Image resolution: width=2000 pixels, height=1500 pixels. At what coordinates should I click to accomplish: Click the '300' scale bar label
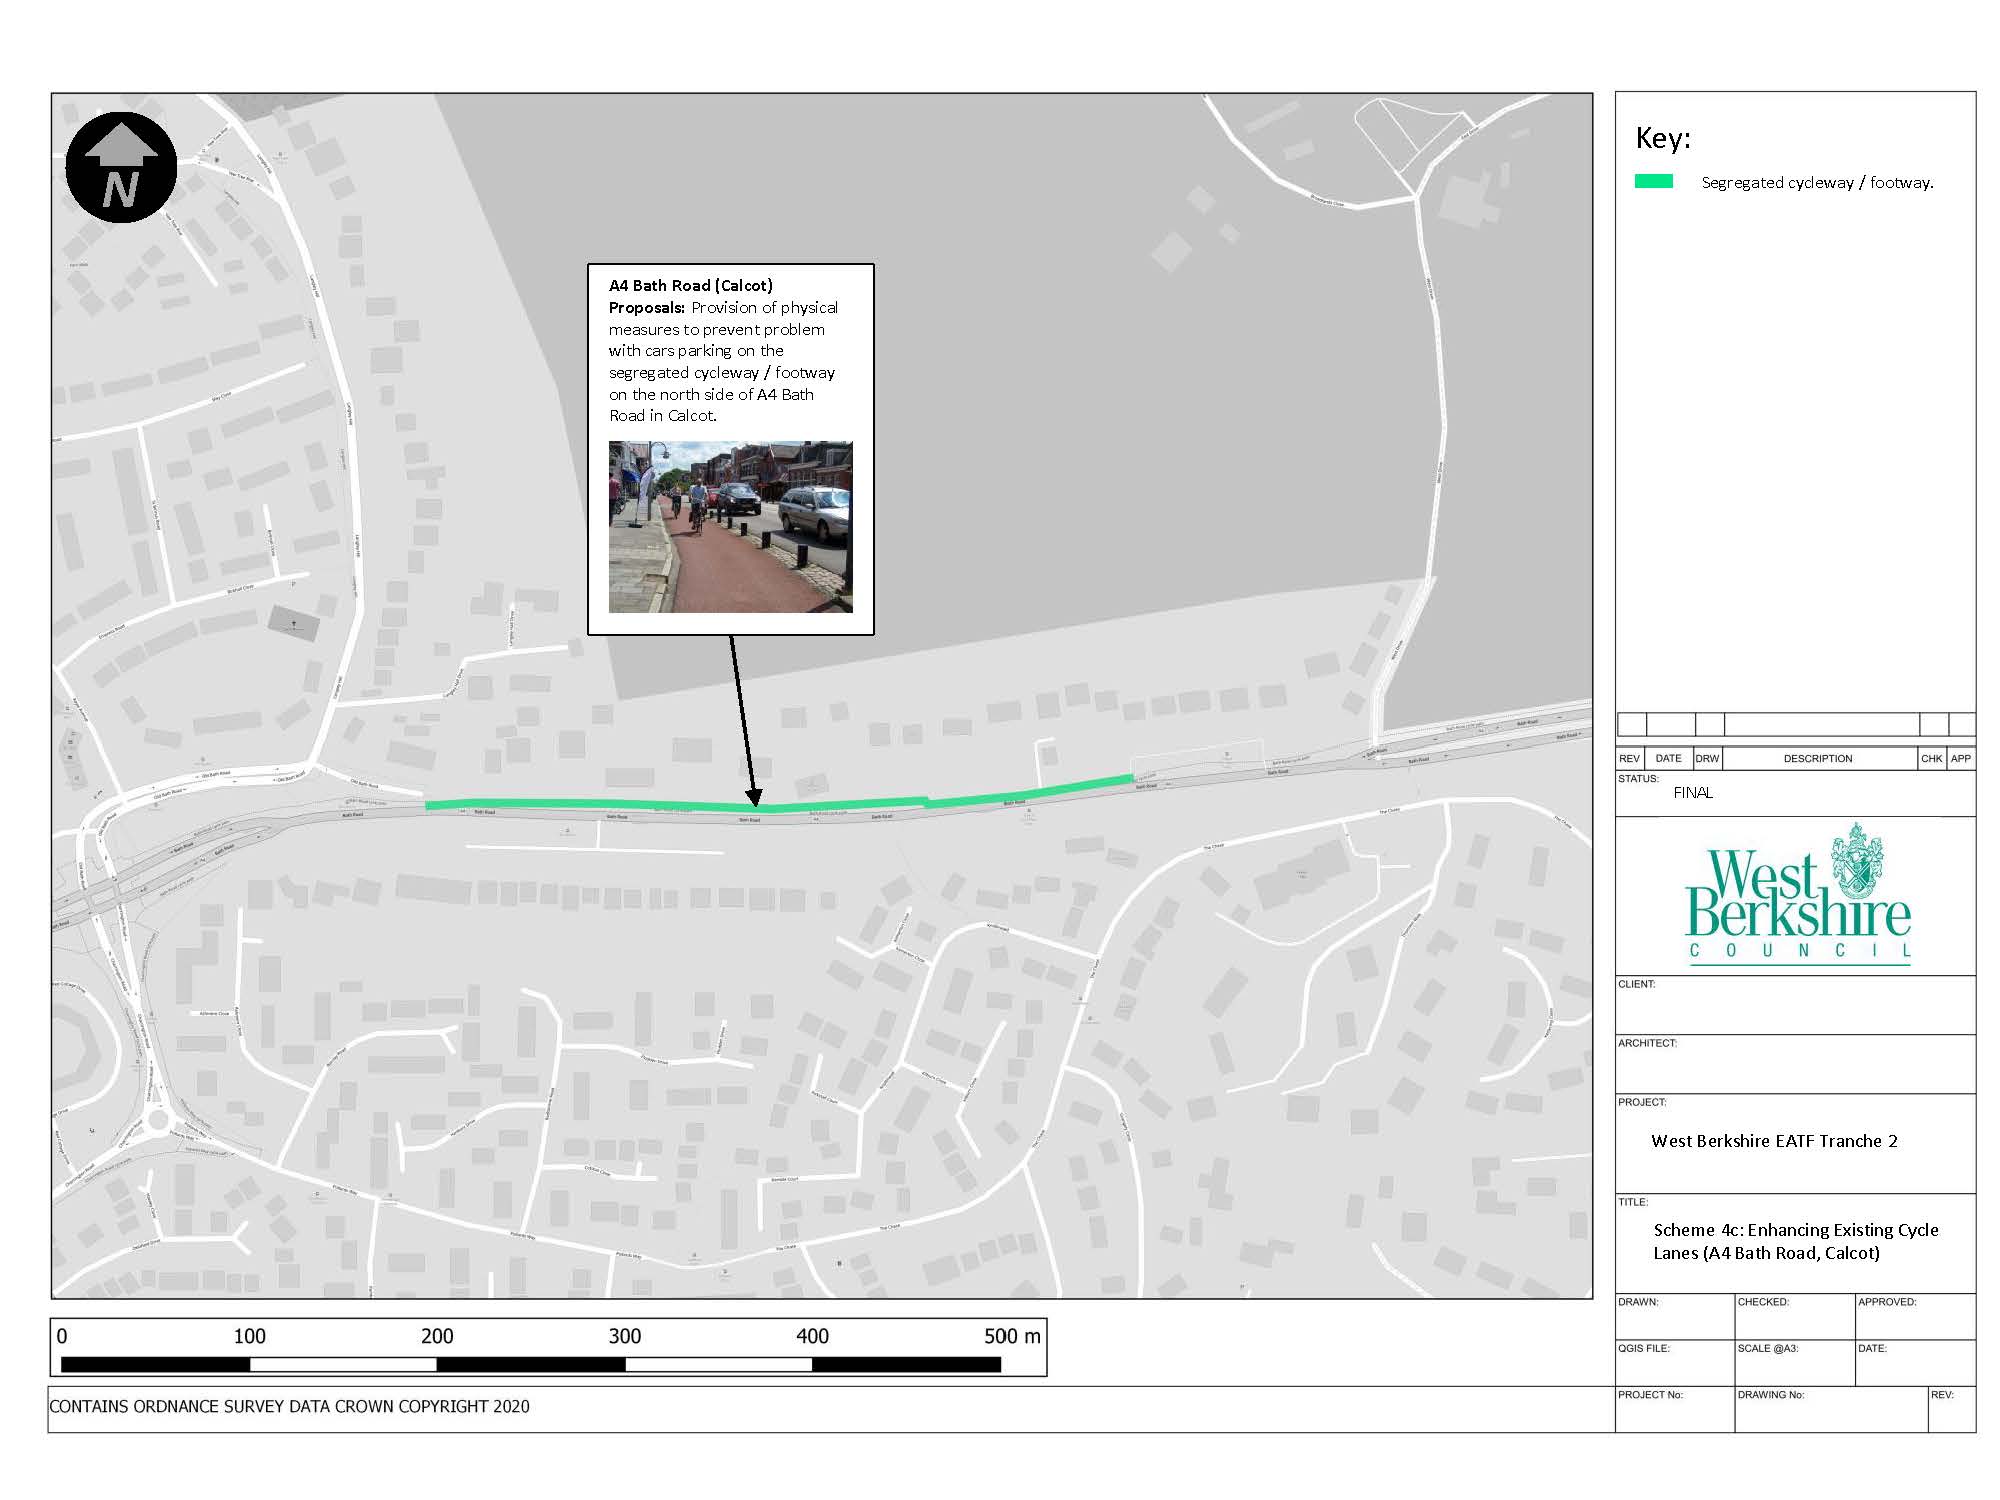click(625, 1336)
